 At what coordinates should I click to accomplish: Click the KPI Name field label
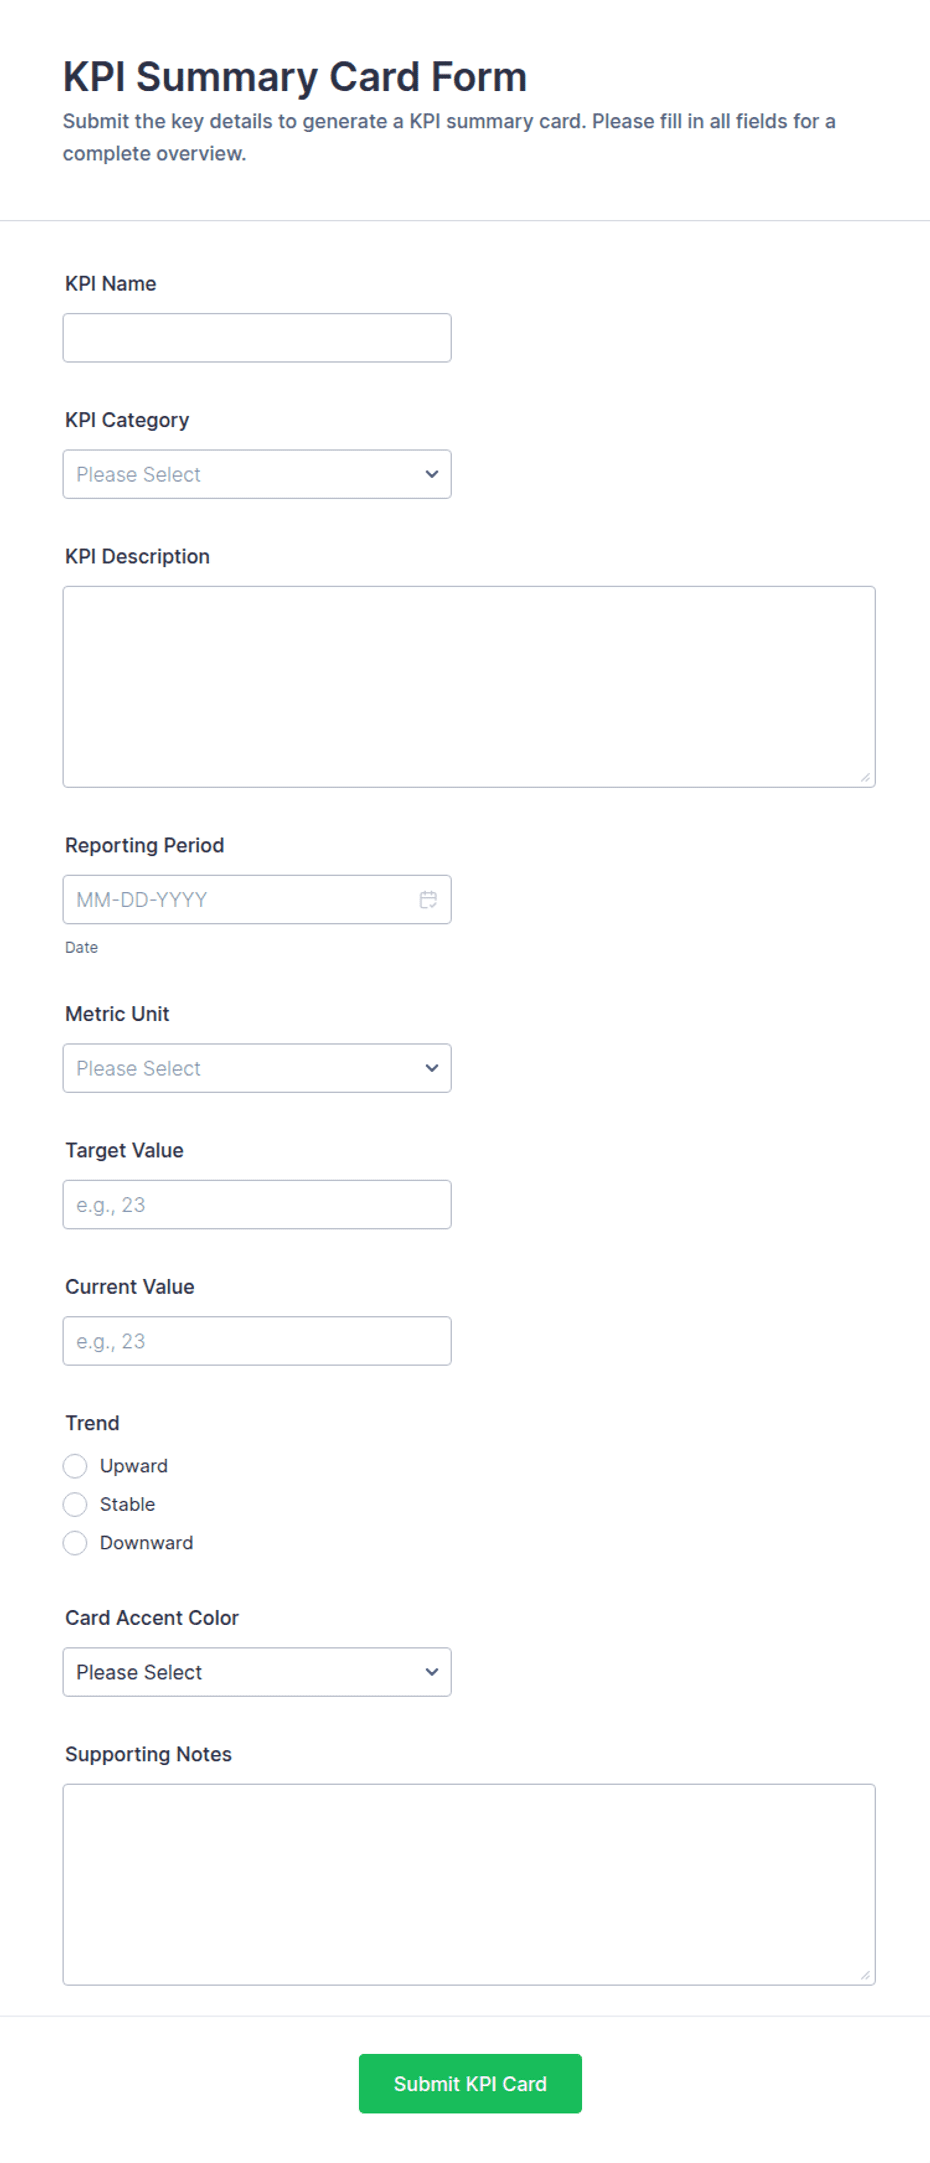[x=111, y=284]
